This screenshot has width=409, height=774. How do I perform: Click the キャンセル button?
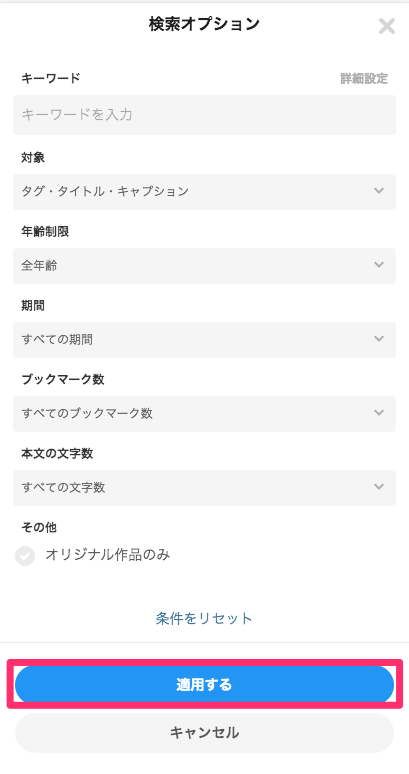click(204, 733)
